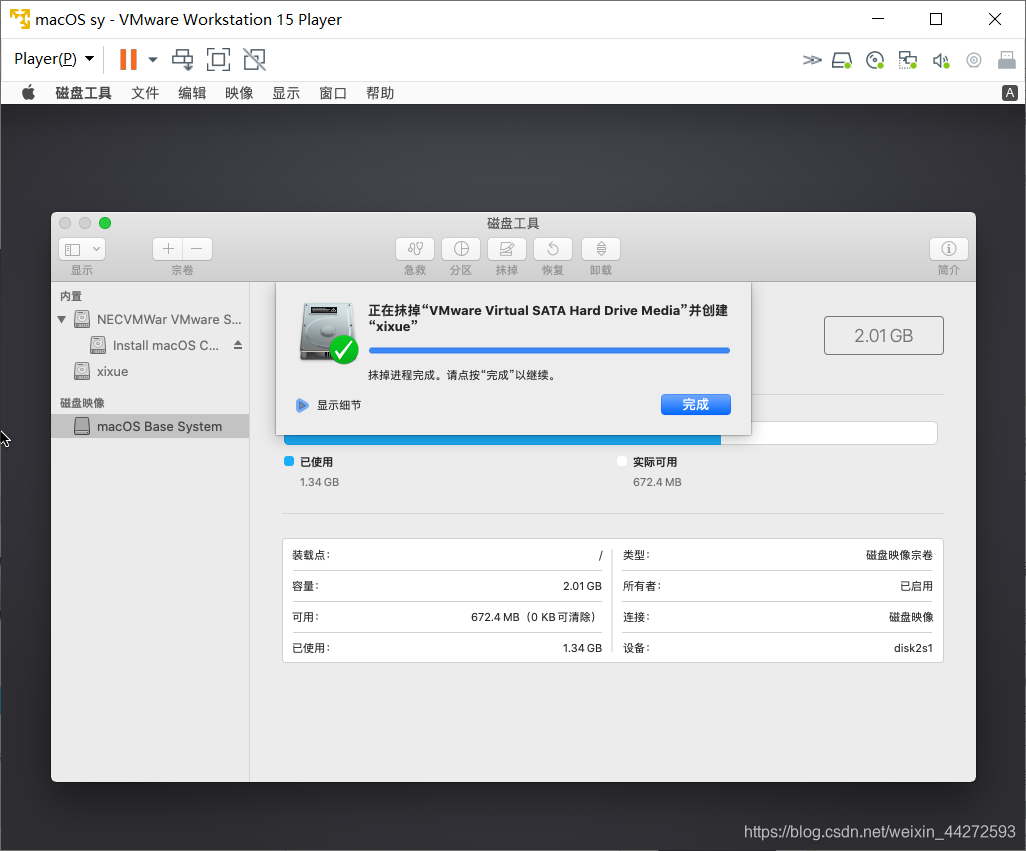Click the Unmount (卸载) toolbar icon
The width and height of the screenshot is (1026, 851).
click(x=601, y=249)
